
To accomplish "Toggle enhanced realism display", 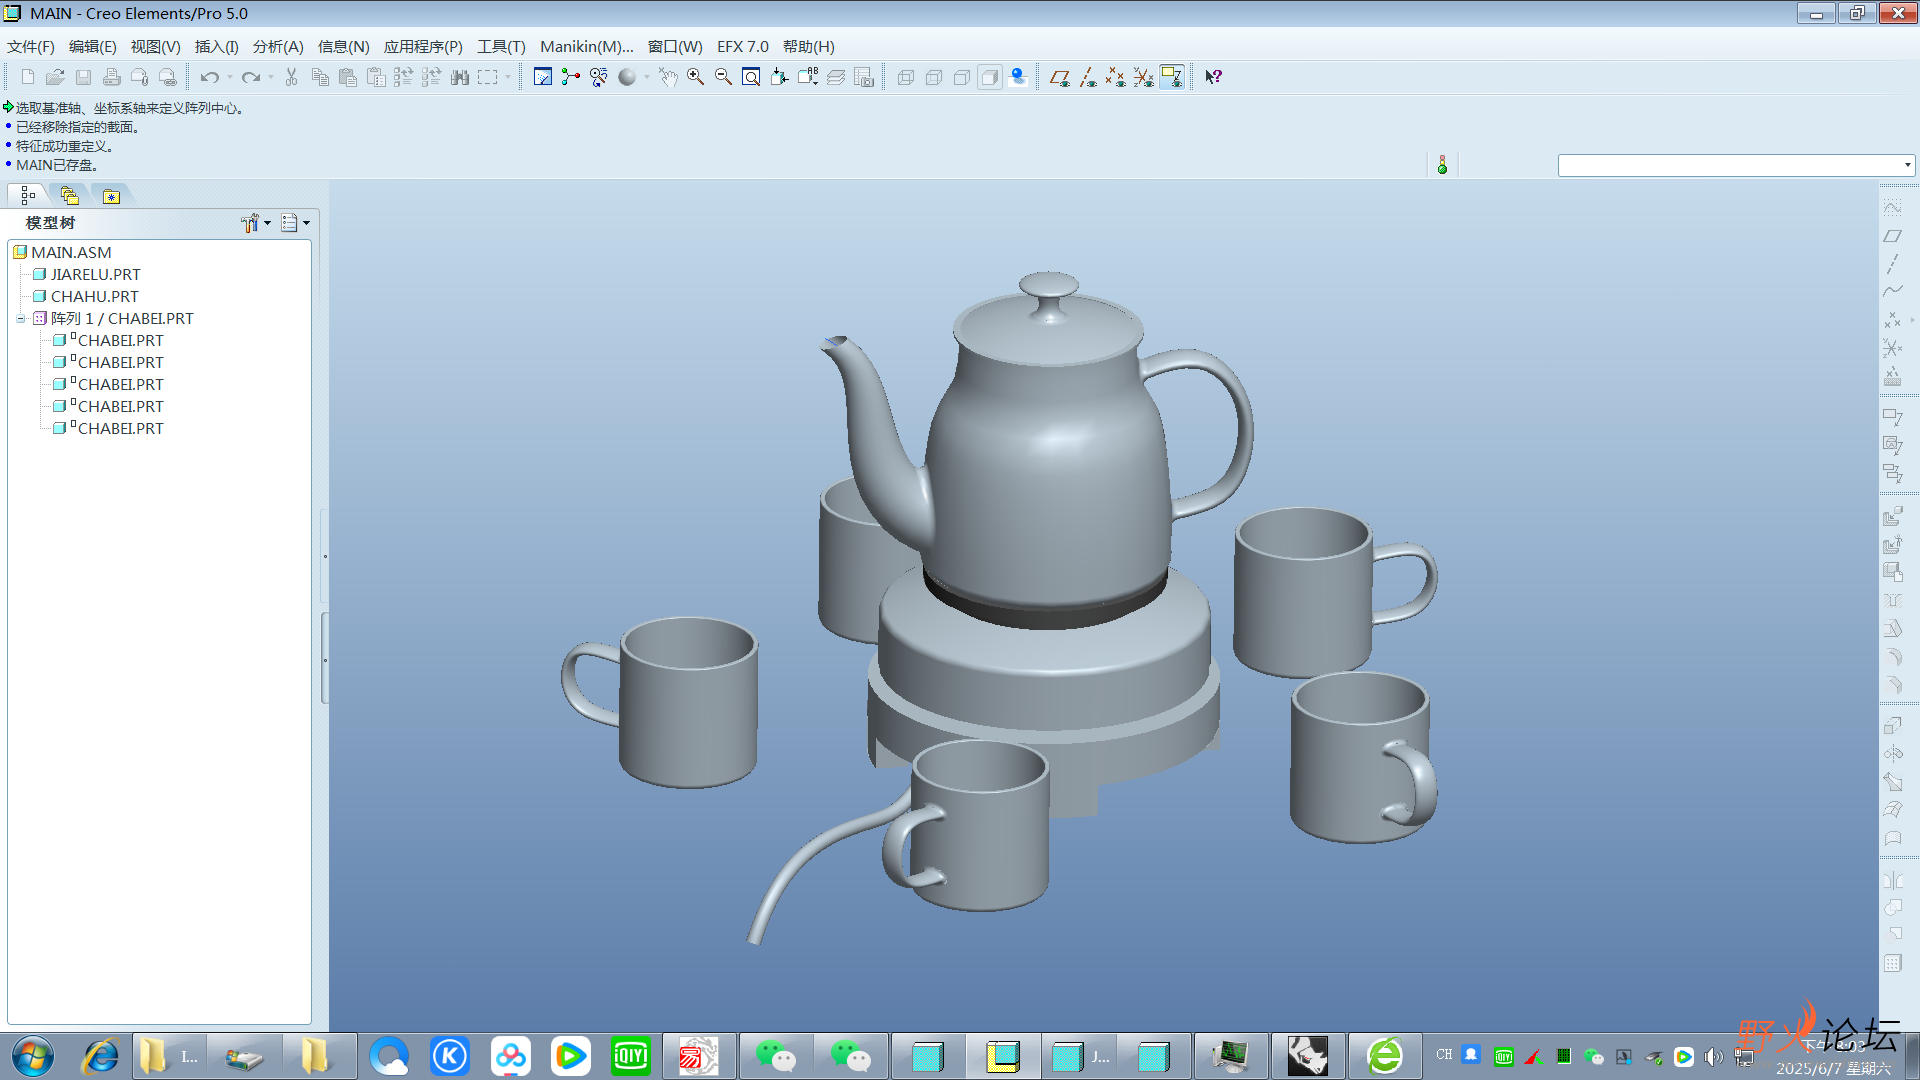I will tap(1018, 77).
